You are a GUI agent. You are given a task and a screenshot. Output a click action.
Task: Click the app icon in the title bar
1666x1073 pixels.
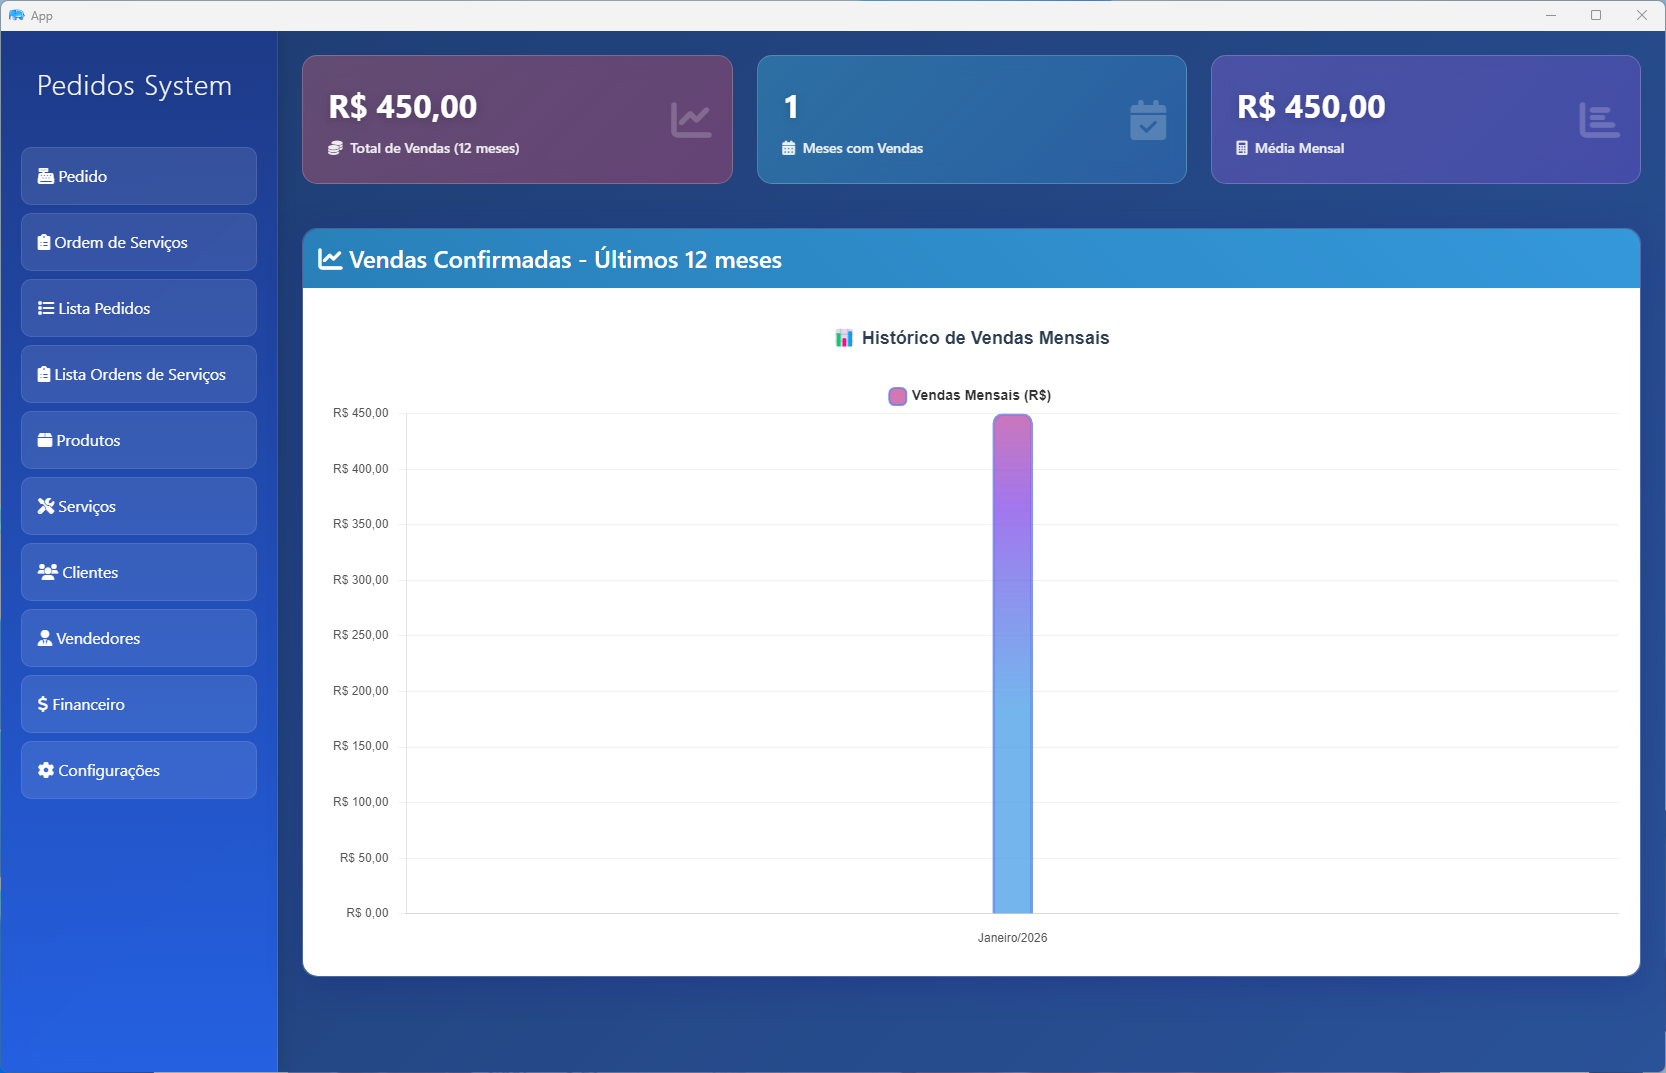click(16, 15)
